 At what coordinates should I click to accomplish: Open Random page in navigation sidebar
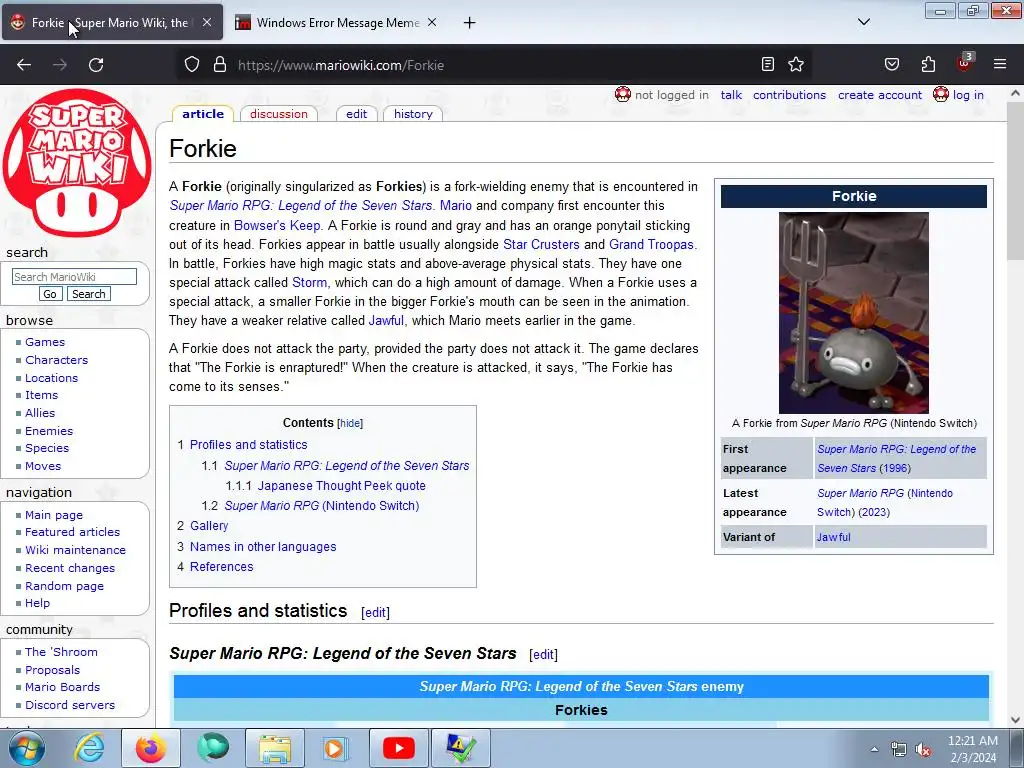coord(64,586)
